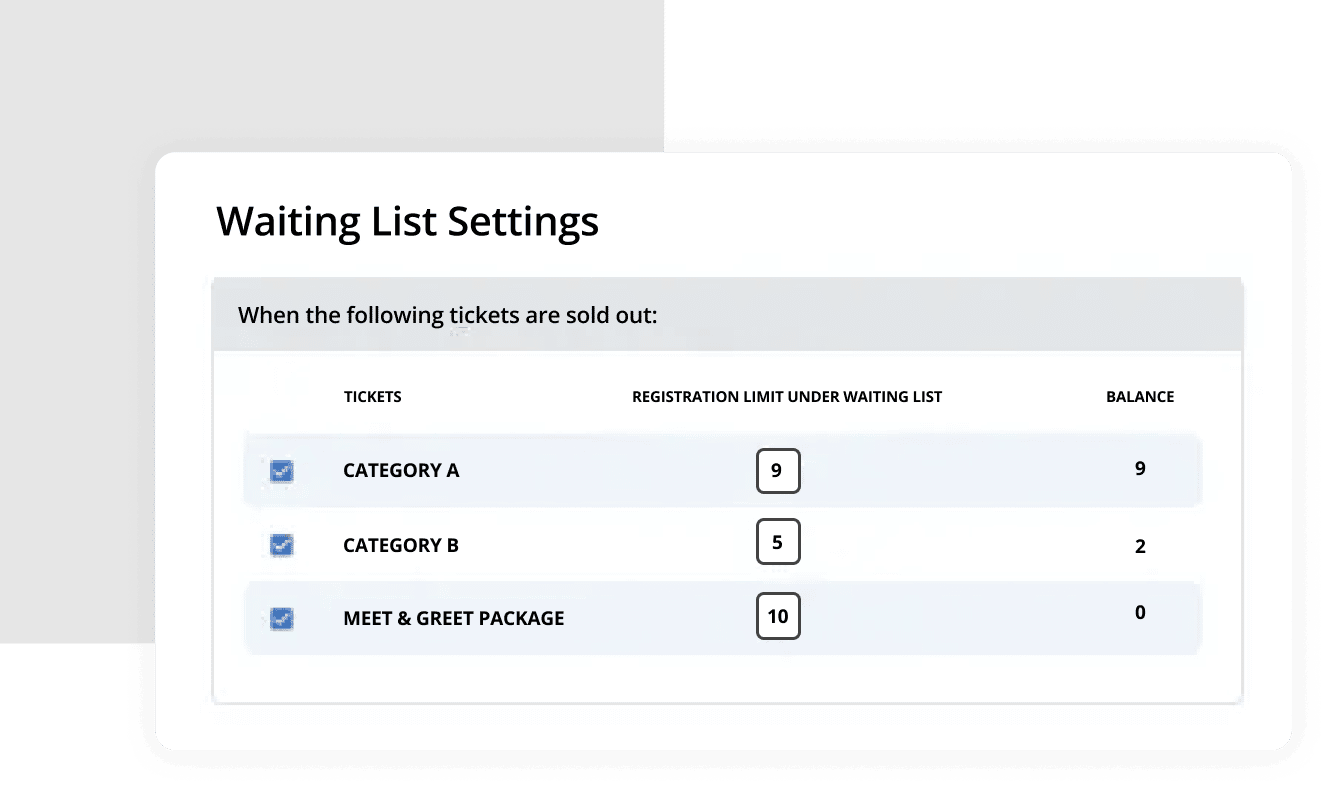1328x789 pixels.
Task: Click the BALANCE column header
Action: coord(1140,397)
